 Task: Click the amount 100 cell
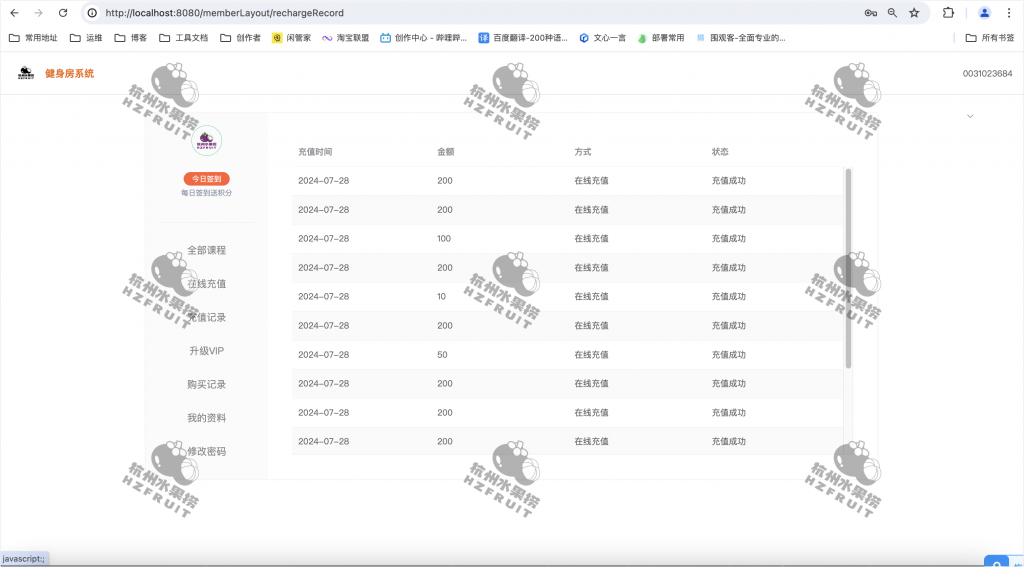[x=444, y=238]
